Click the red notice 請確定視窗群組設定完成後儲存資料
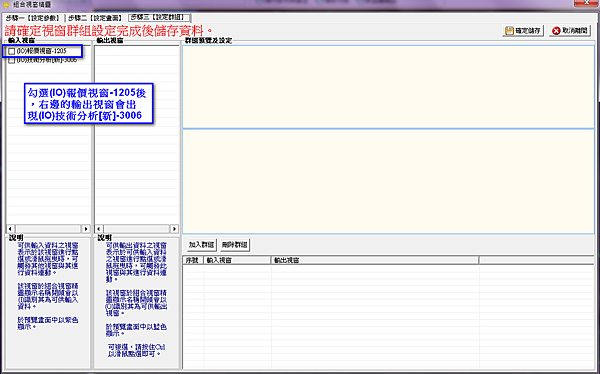 [x=108, y=31]
